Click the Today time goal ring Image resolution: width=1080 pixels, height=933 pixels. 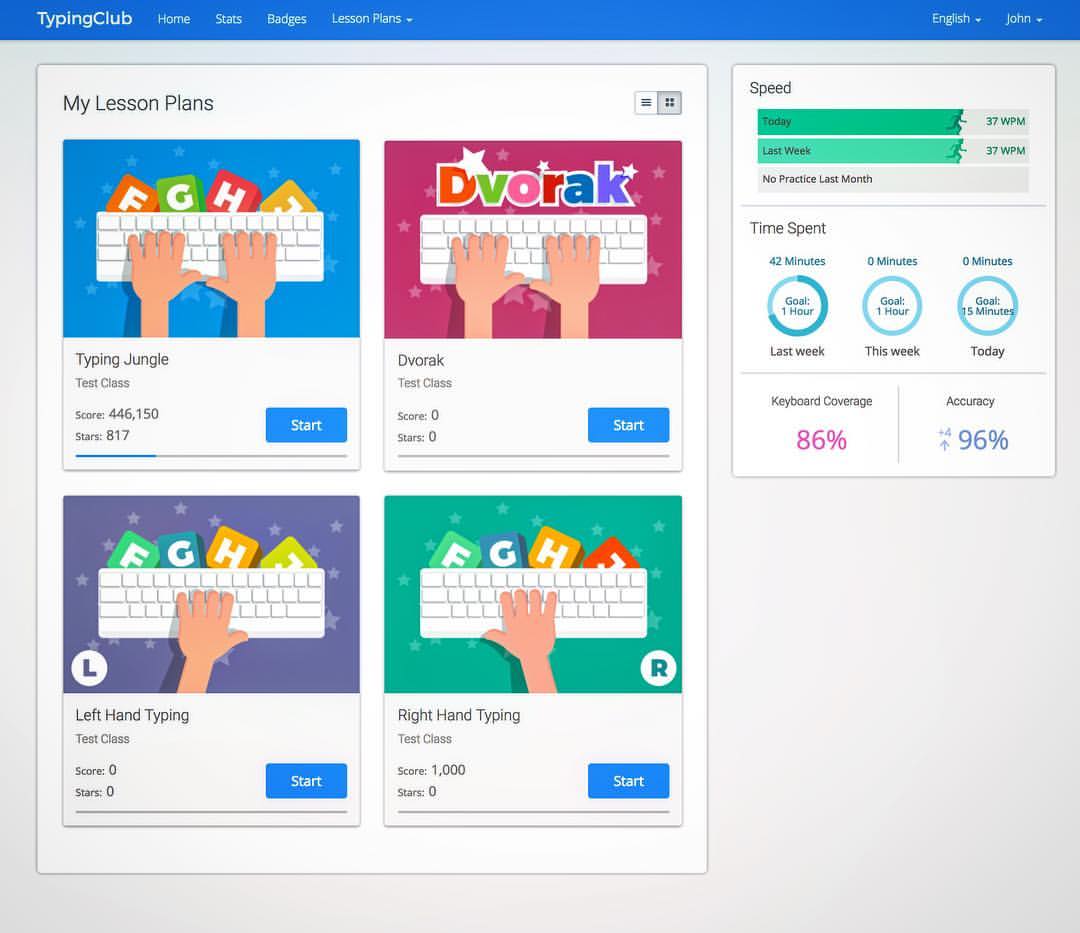(x=988, y=306)
